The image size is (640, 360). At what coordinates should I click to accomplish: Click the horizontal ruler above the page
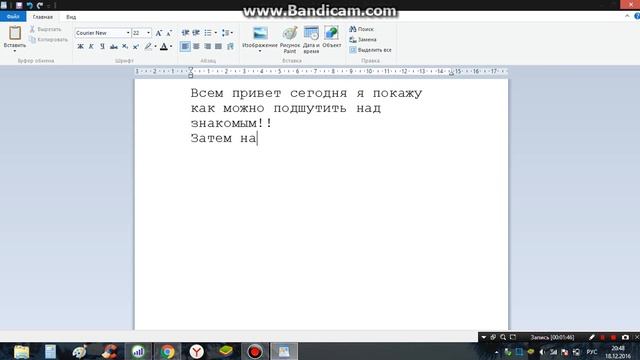[321, 71]
